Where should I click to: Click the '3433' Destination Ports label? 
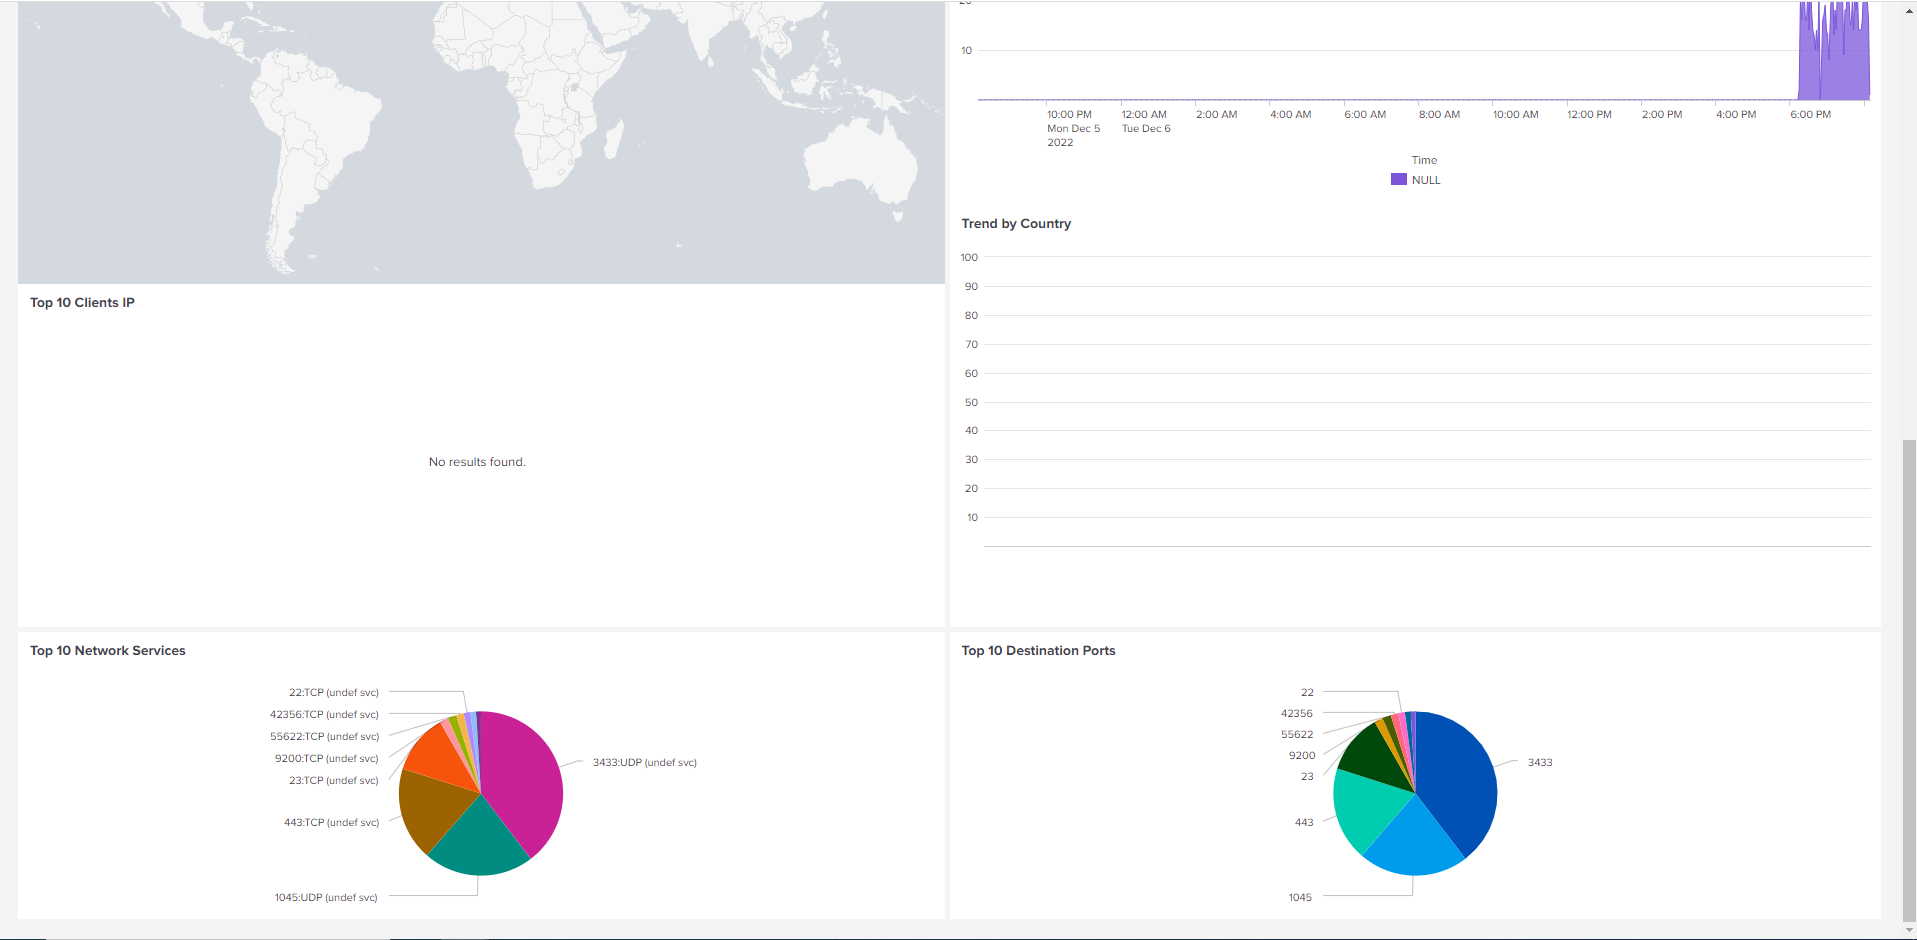1540,762
